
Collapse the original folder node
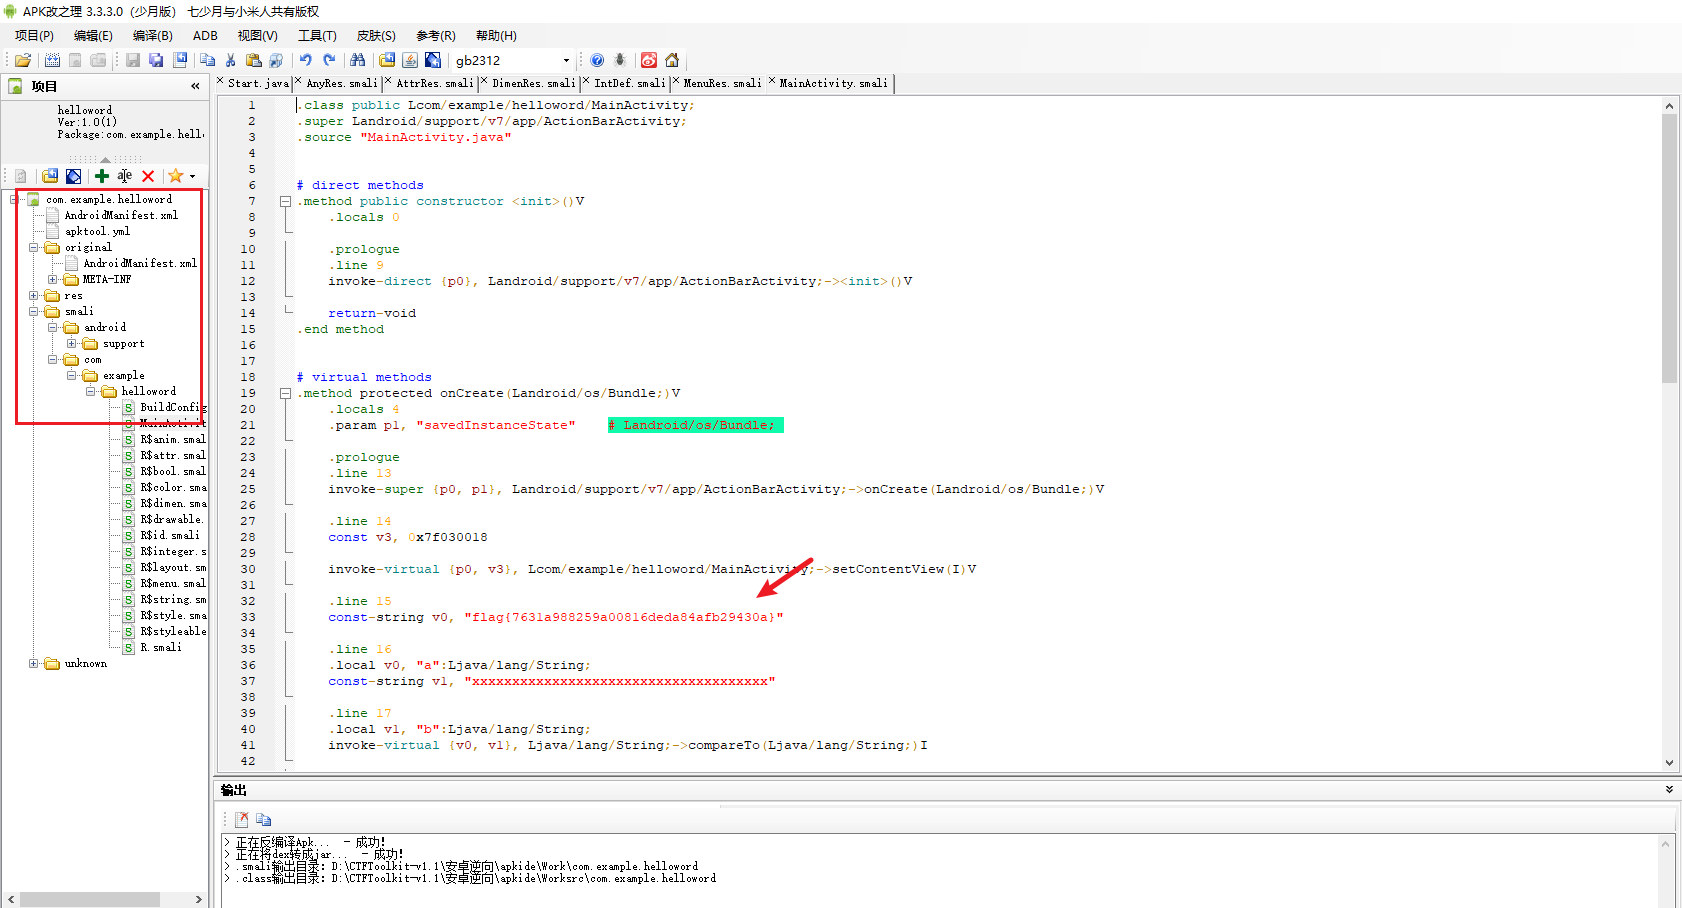click(34, 247)
